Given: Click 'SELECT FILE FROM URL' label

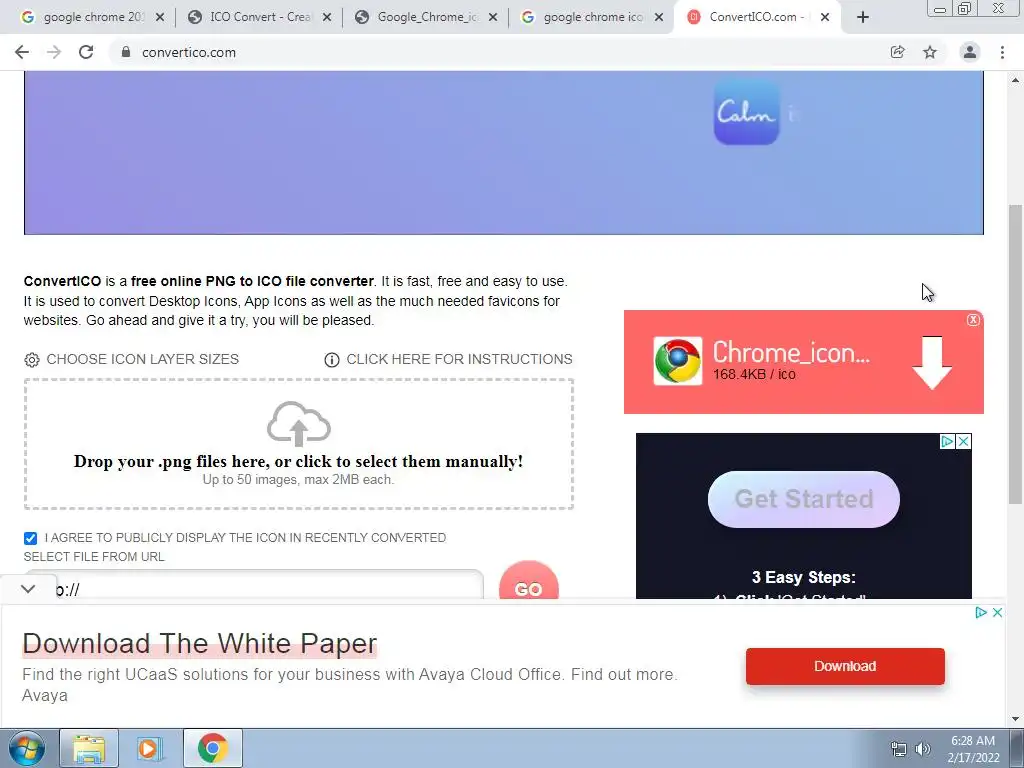Looking at the screenshot, I should (94, 557).
